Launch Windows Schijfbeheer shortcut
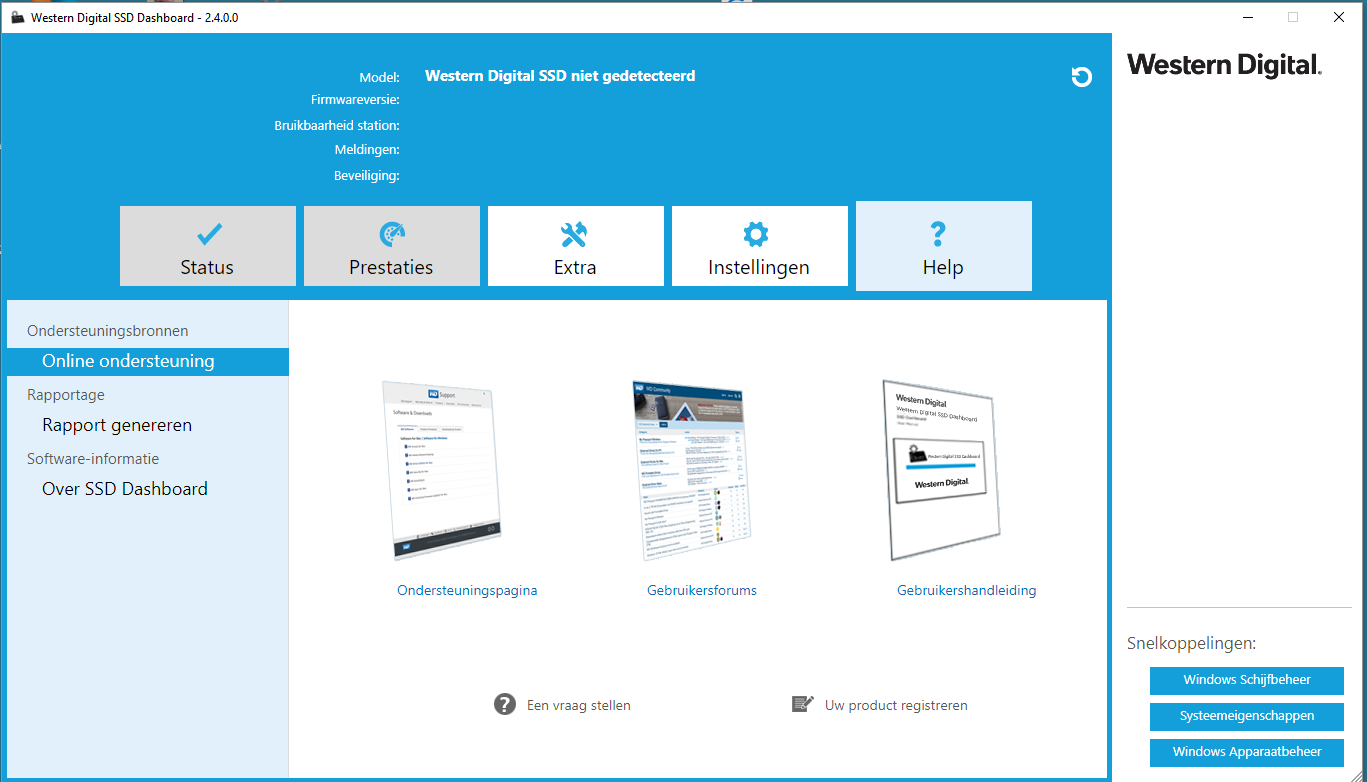 click(x=1247, y=680)
